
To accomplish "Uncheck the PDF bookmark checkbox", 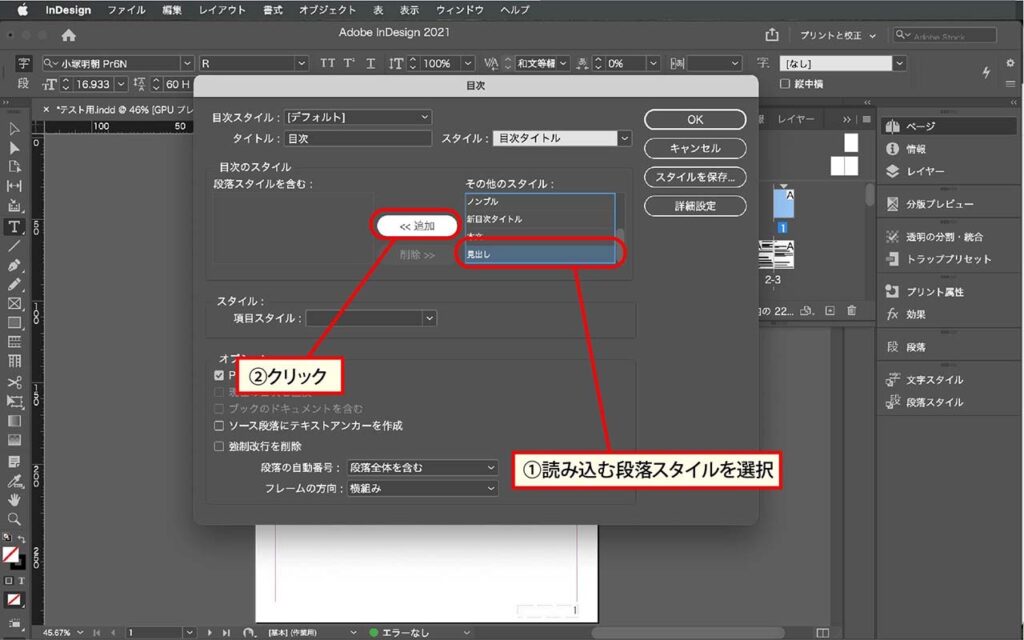I will coord(219,376).
